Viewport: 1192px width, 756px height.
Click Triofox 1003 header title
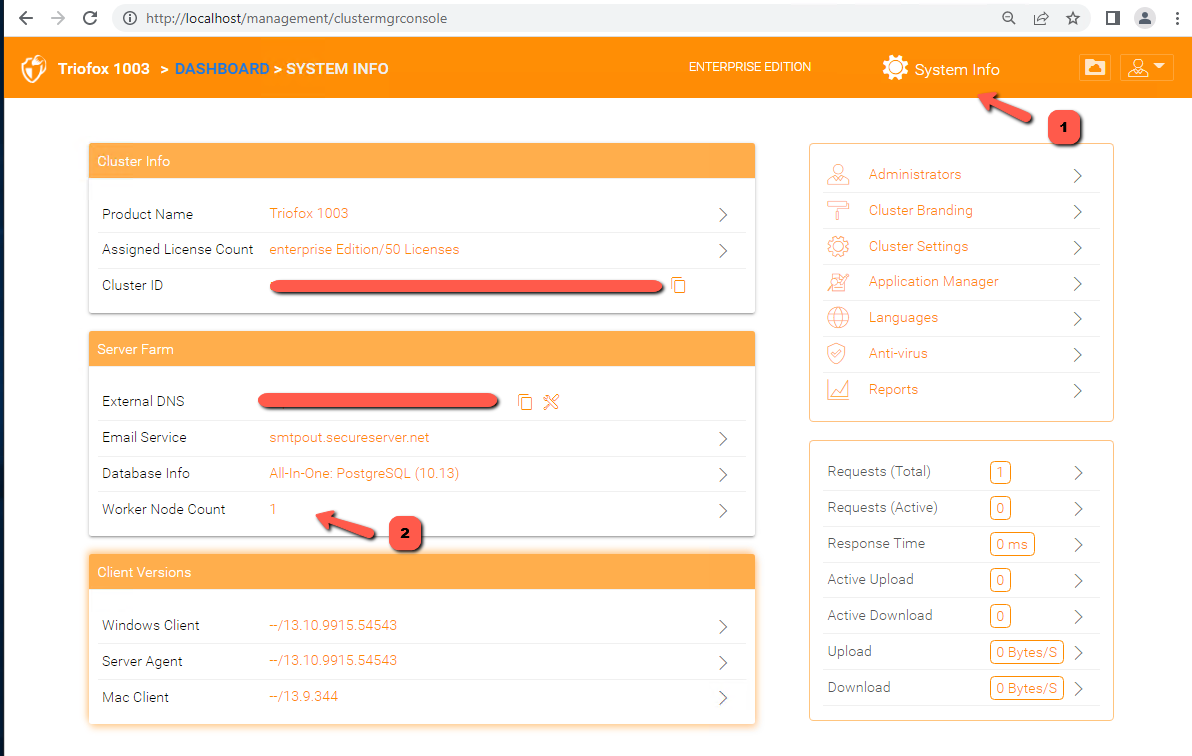pos(104,68)
